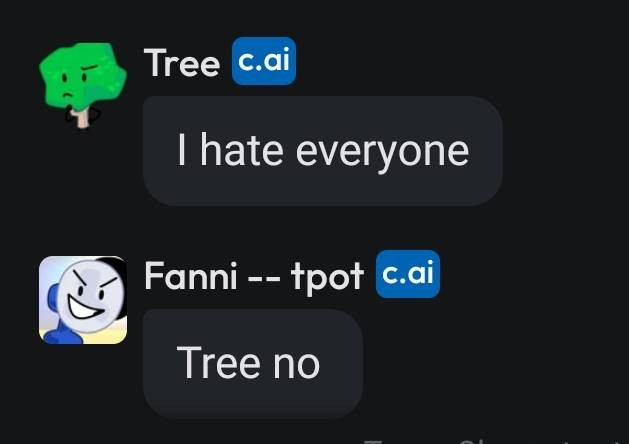Click the word "everyone" in Tree's message
629x444 pixels.
(382, 154)
